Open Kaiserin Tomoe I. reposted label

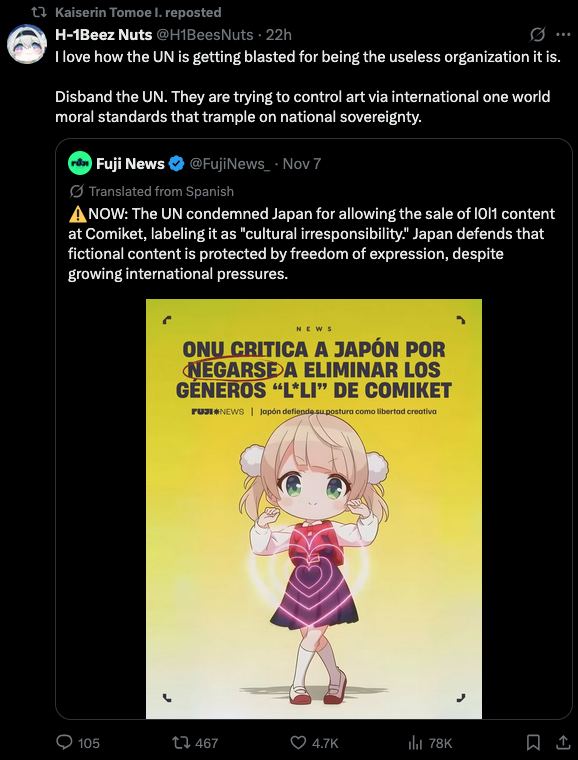138,12
